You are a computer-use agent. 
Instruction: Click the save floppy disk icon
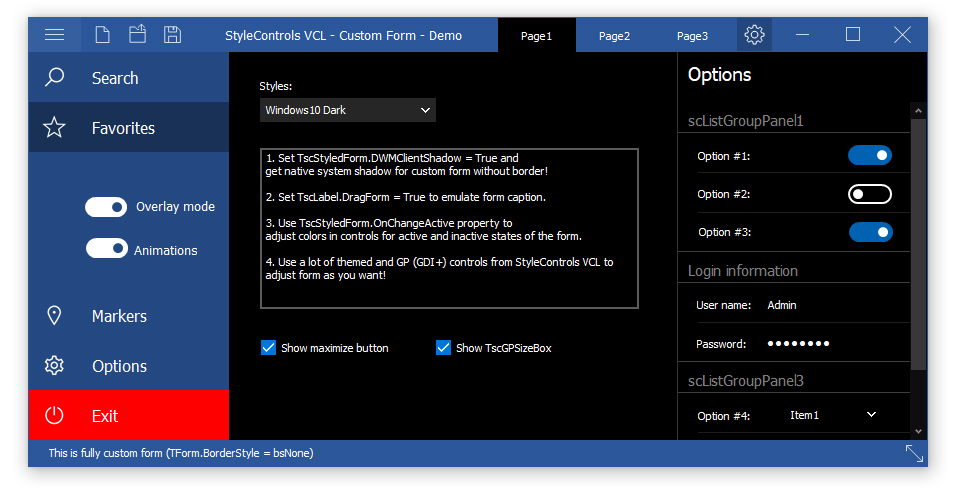pyautogui.click(x=172, y=35)
